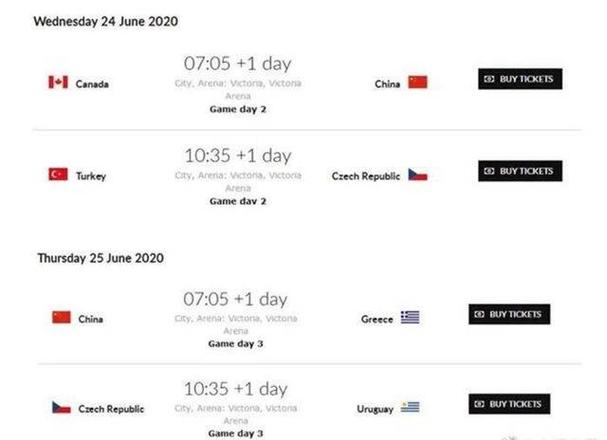Buy tickets for Turkey vs Czech Republic
The height and width of the screenshot is (440, 607).
pyautogui.click(x=519, y=171)
